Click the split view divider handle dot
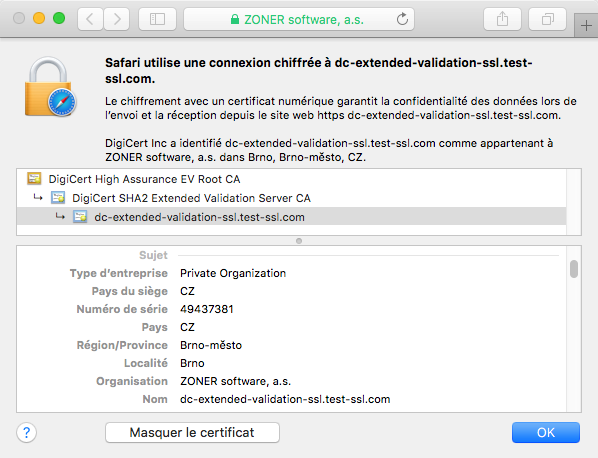Viewport: 598px width, 458px height. [x=299, y=241]
